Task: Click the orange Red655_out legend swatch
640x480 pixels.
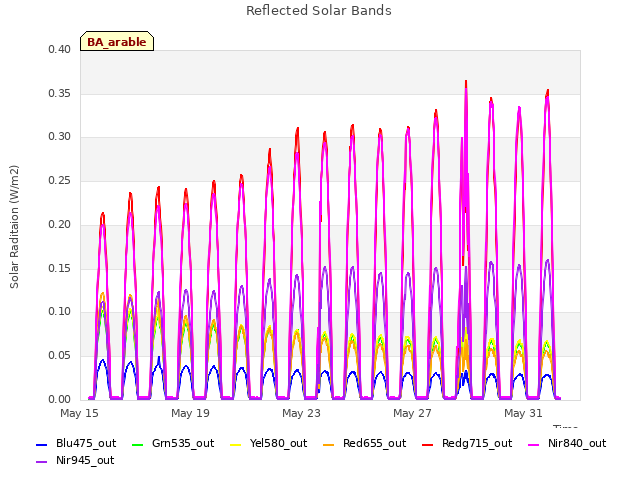Action: point(329,444)
